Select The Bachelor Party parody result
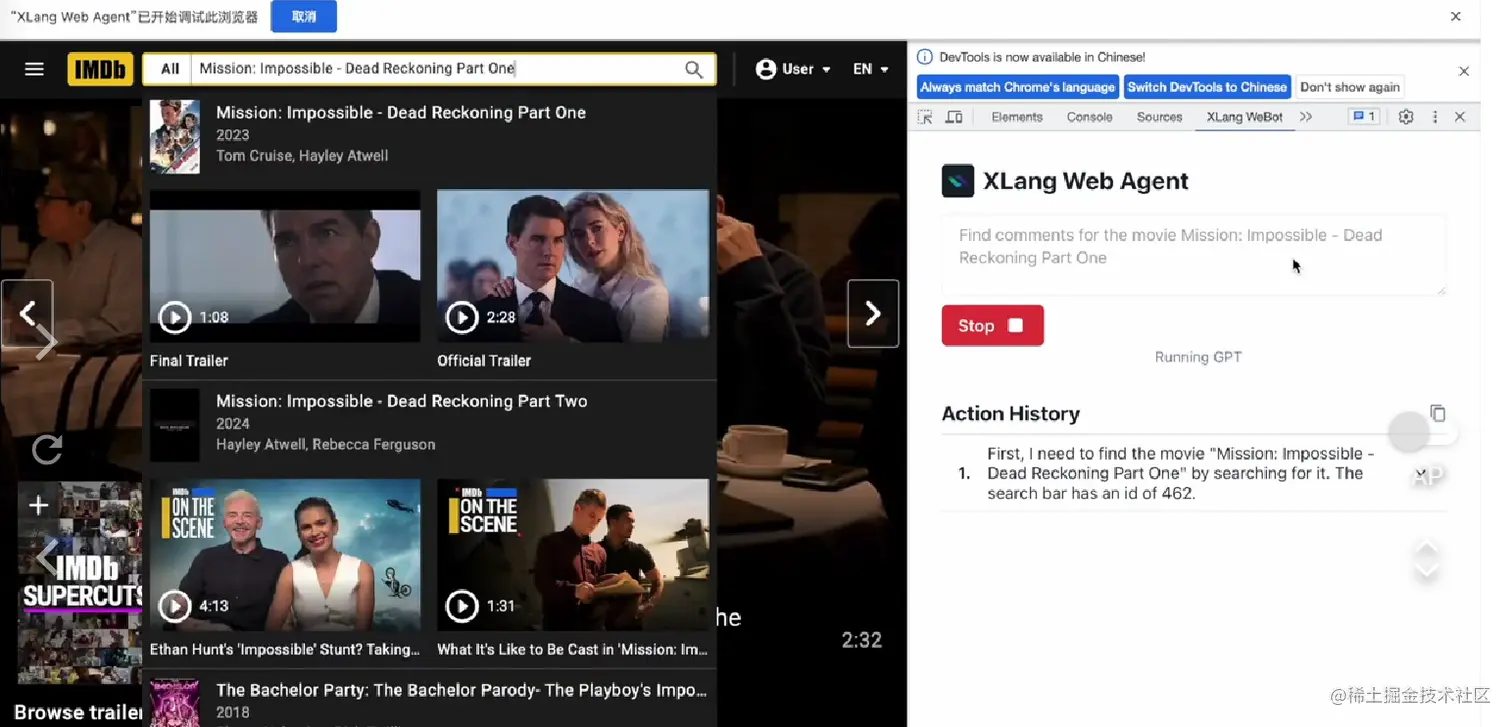This screenshot has height=727, width=1512. point(430,700)
